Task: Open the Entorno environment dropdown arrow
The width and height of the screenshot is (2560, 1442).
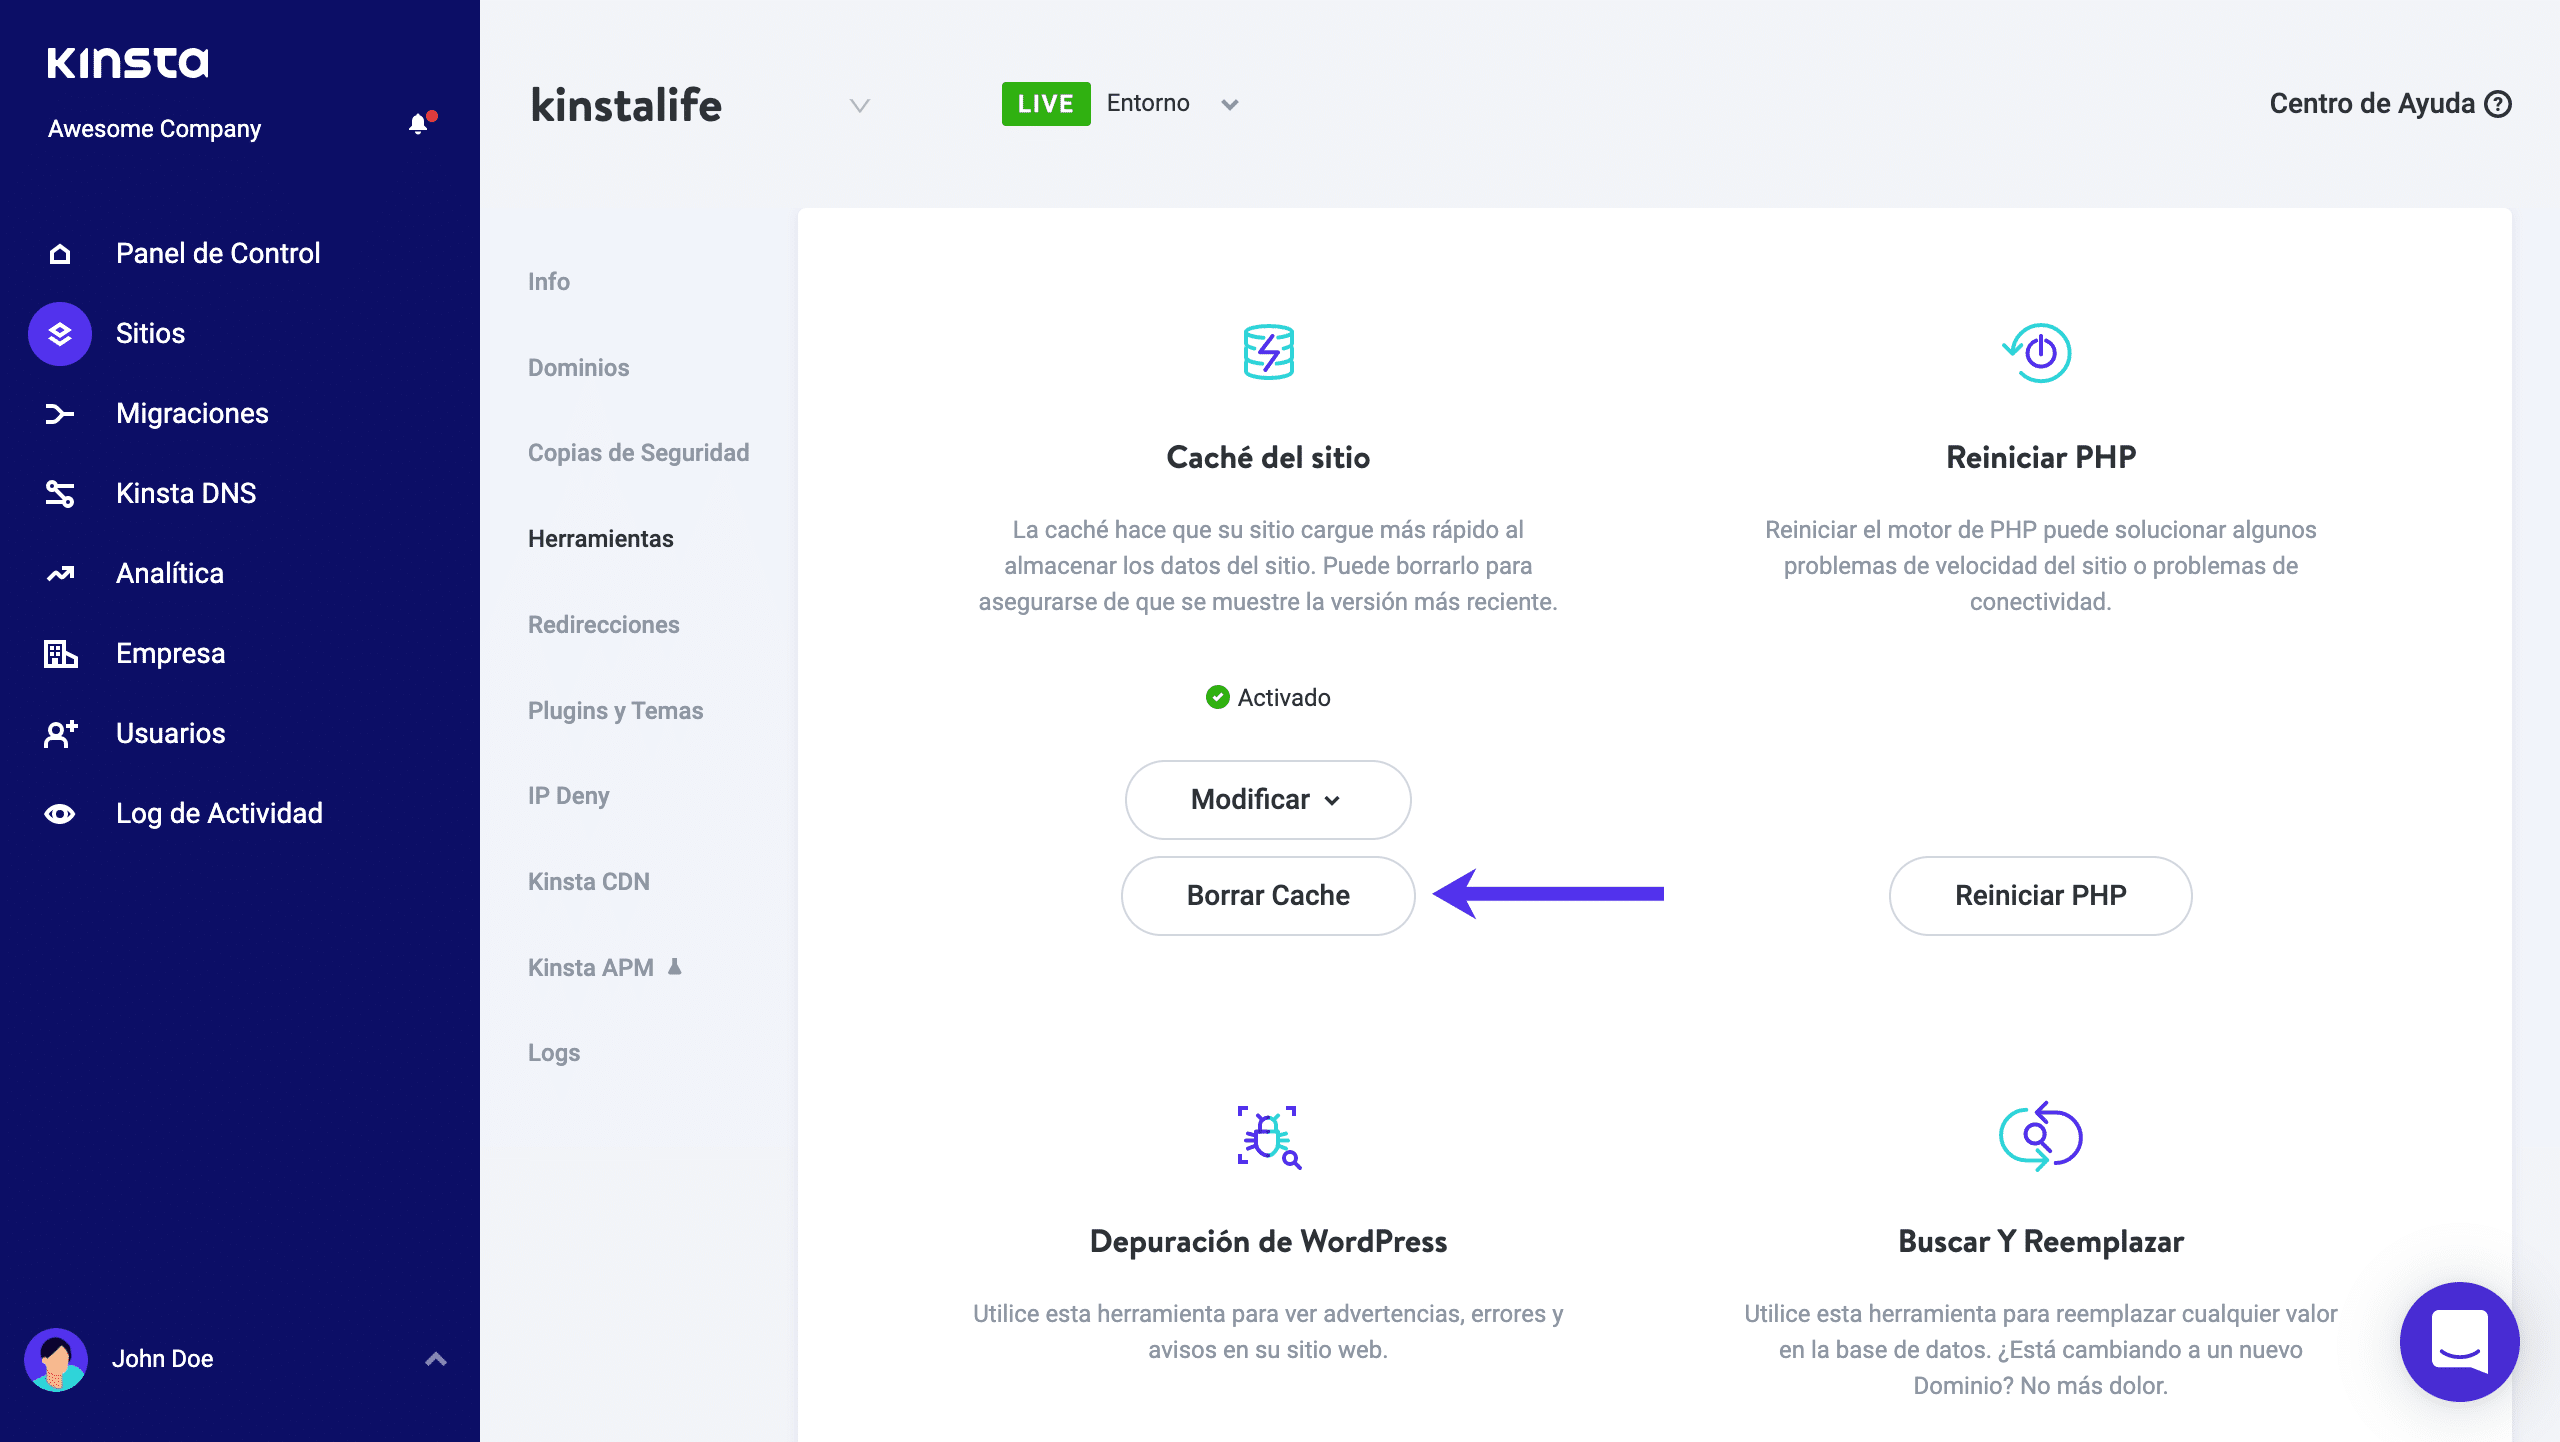Action: (1230, 105)
